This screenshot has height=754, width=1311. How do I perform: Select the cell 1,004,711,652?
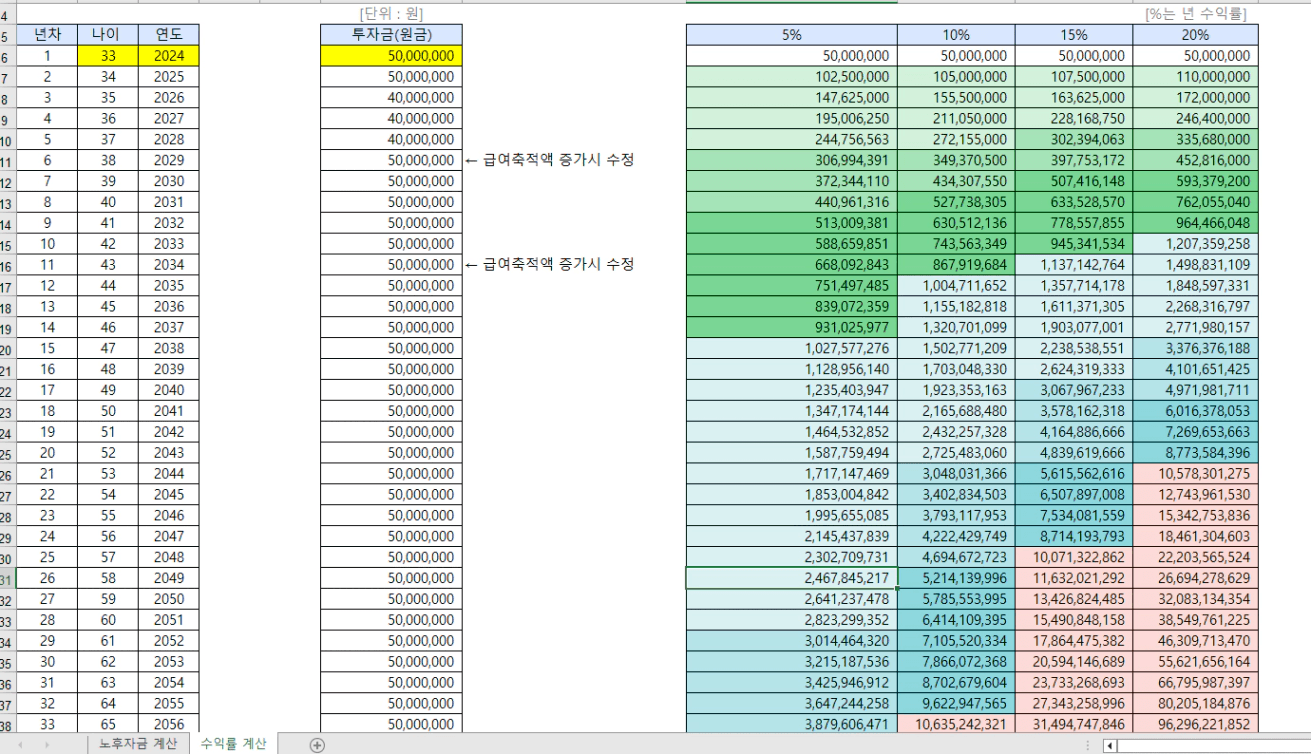[956, 286]
